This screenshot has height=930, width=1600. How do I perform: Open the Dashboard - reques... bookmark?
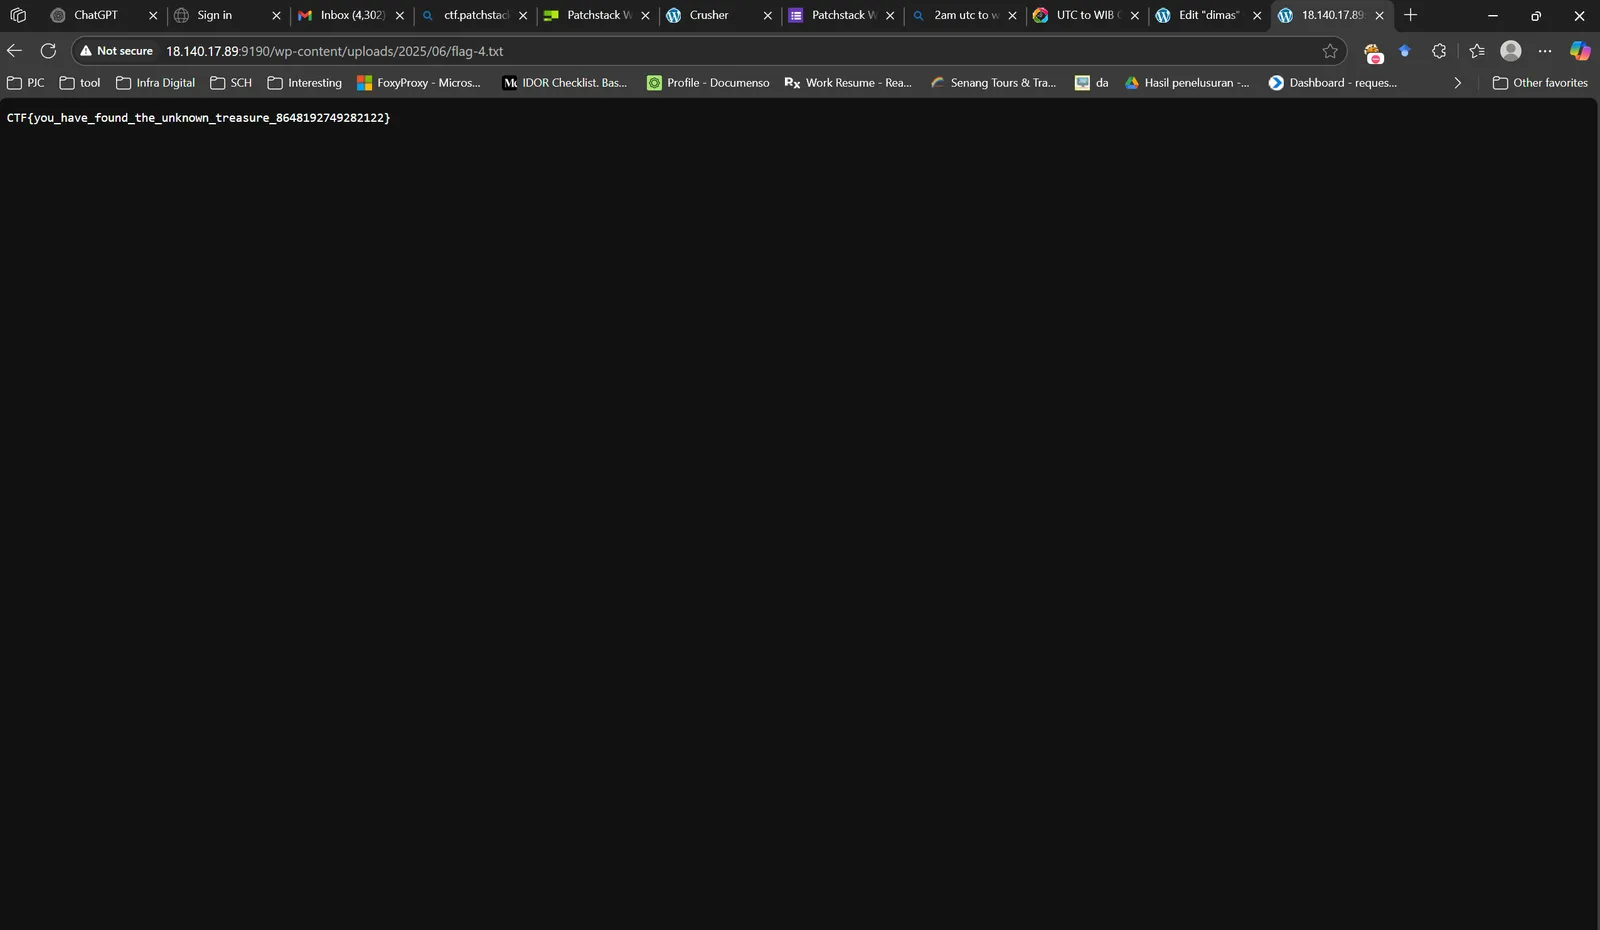tap(1333, 83)
